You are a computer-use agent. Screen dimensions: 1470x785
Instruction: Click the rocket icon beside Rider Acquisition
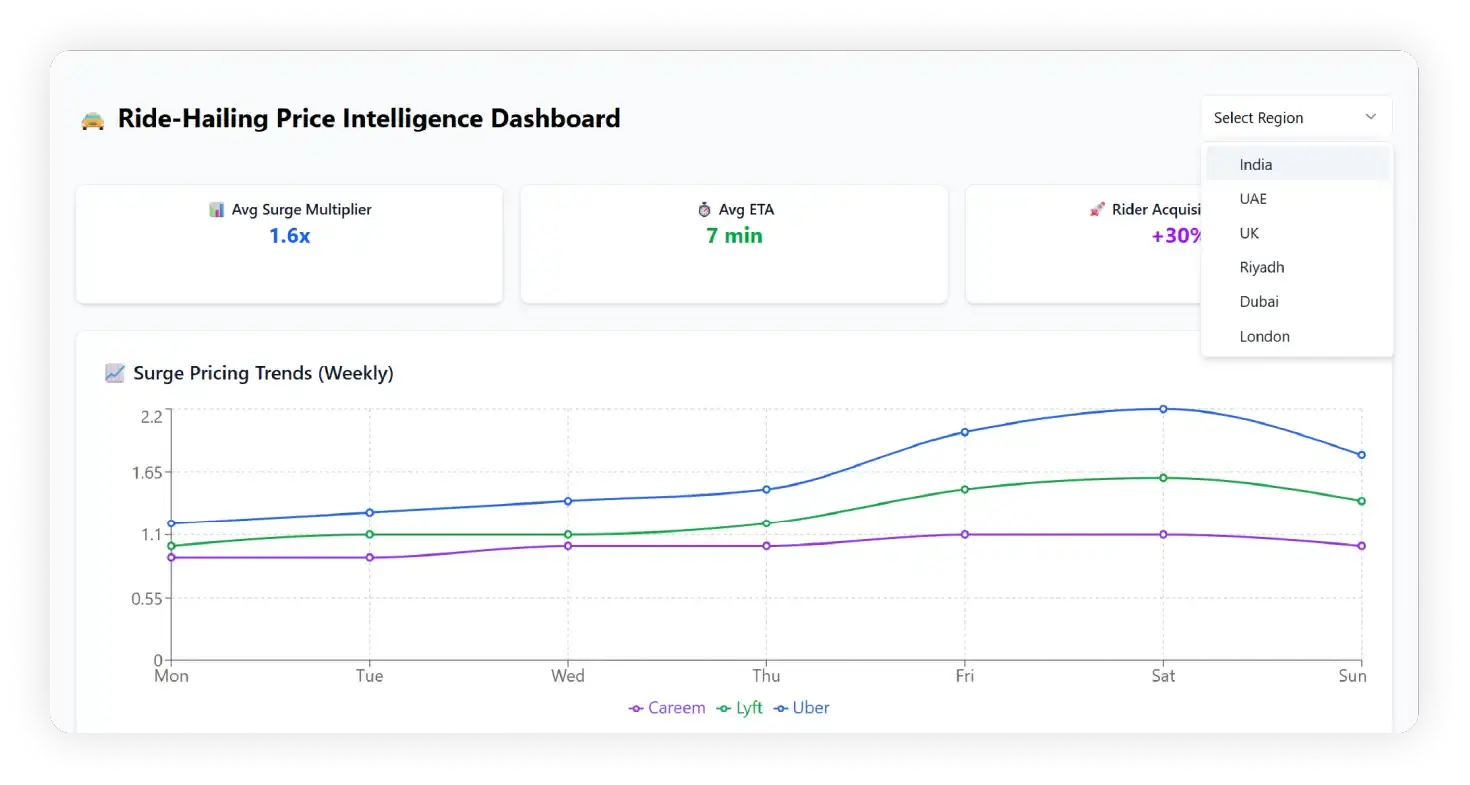coord(1097,210)
